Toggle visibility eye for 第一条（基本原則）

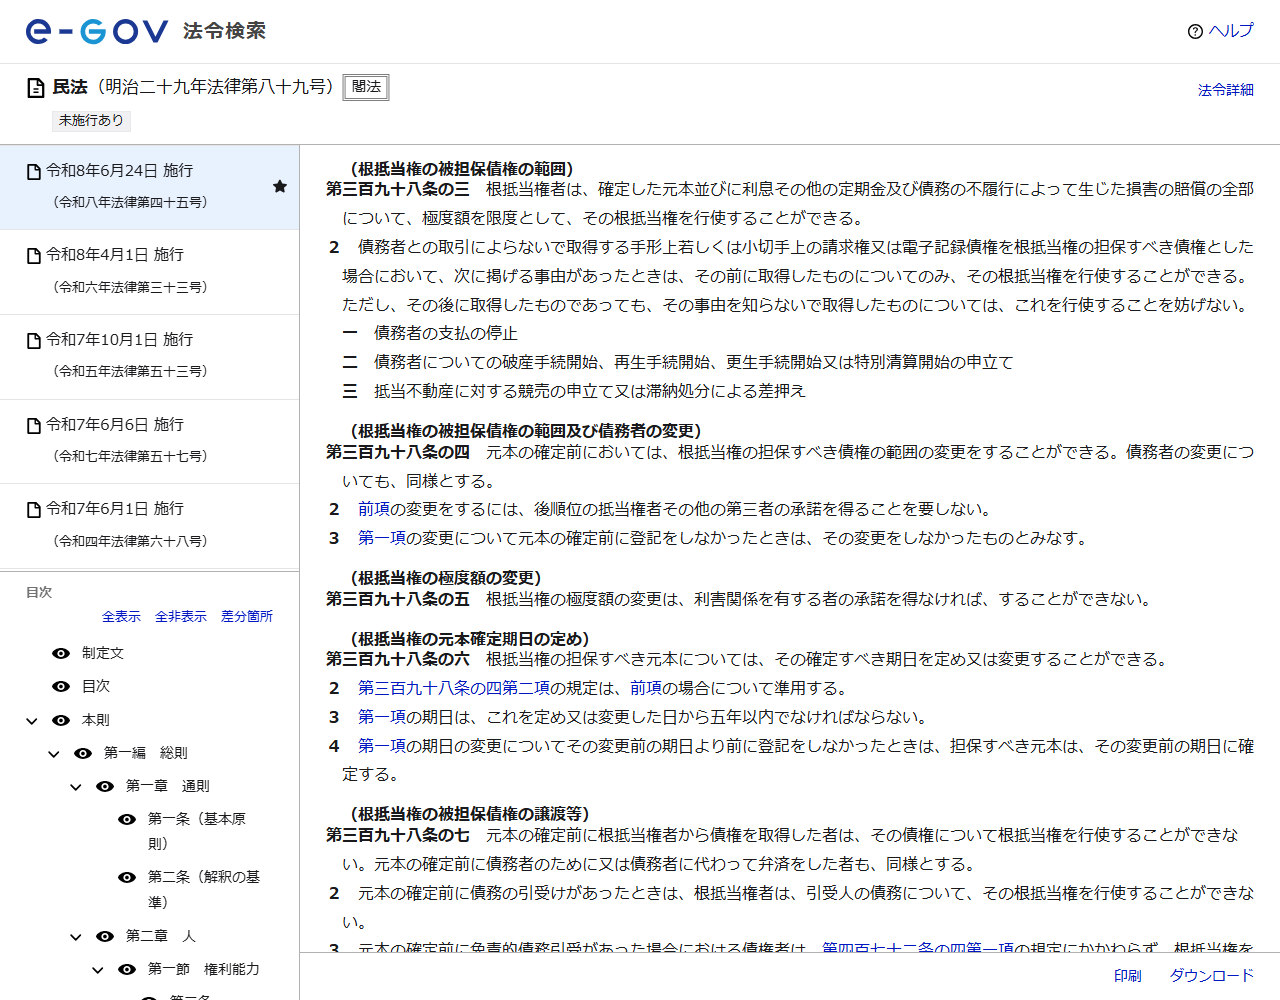[x=127, y=819]
